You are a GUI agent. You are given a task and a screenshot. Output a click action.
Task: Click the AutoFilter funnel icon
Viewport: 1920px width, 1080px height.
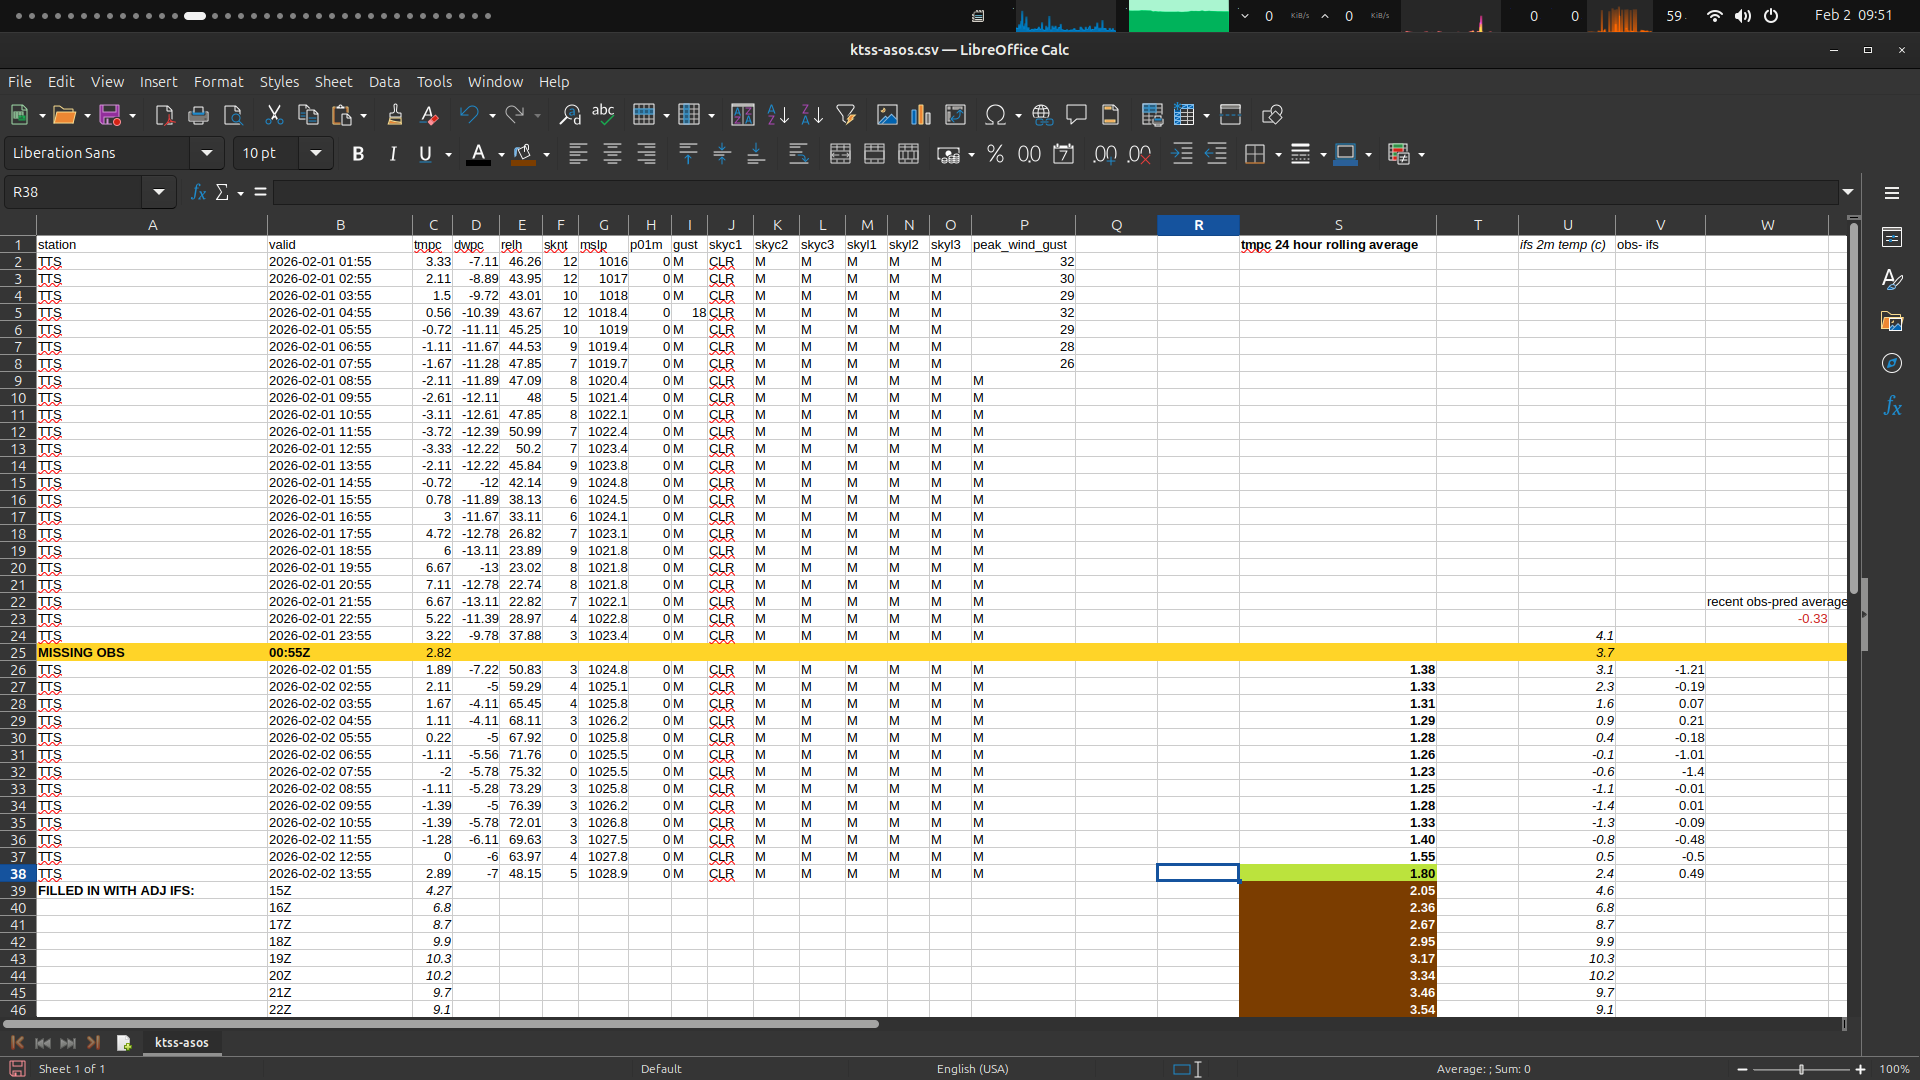point(846,115)
